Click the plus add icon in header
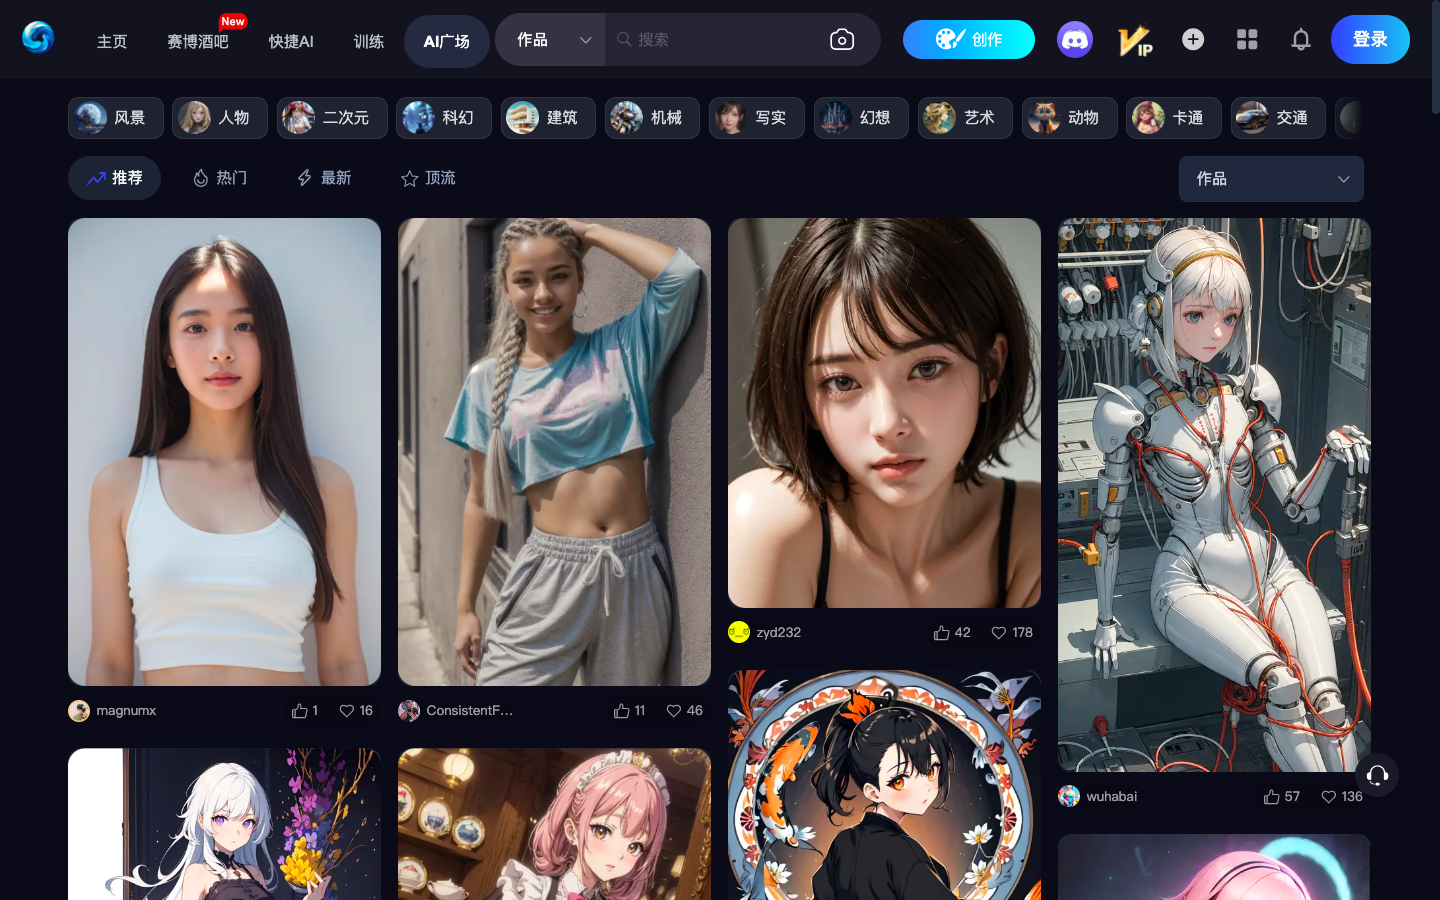 1193,39
